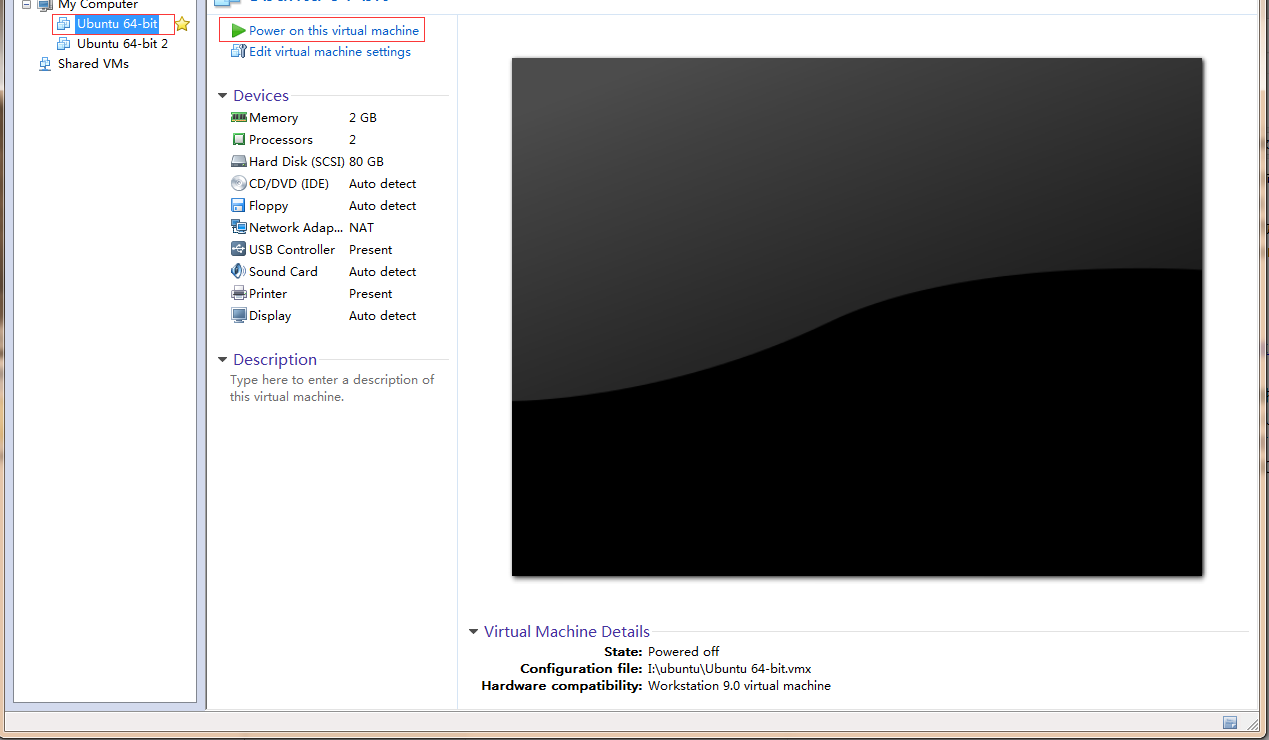Open Edit virtual machine settings link
The image size is (1269, 740).
329,52
